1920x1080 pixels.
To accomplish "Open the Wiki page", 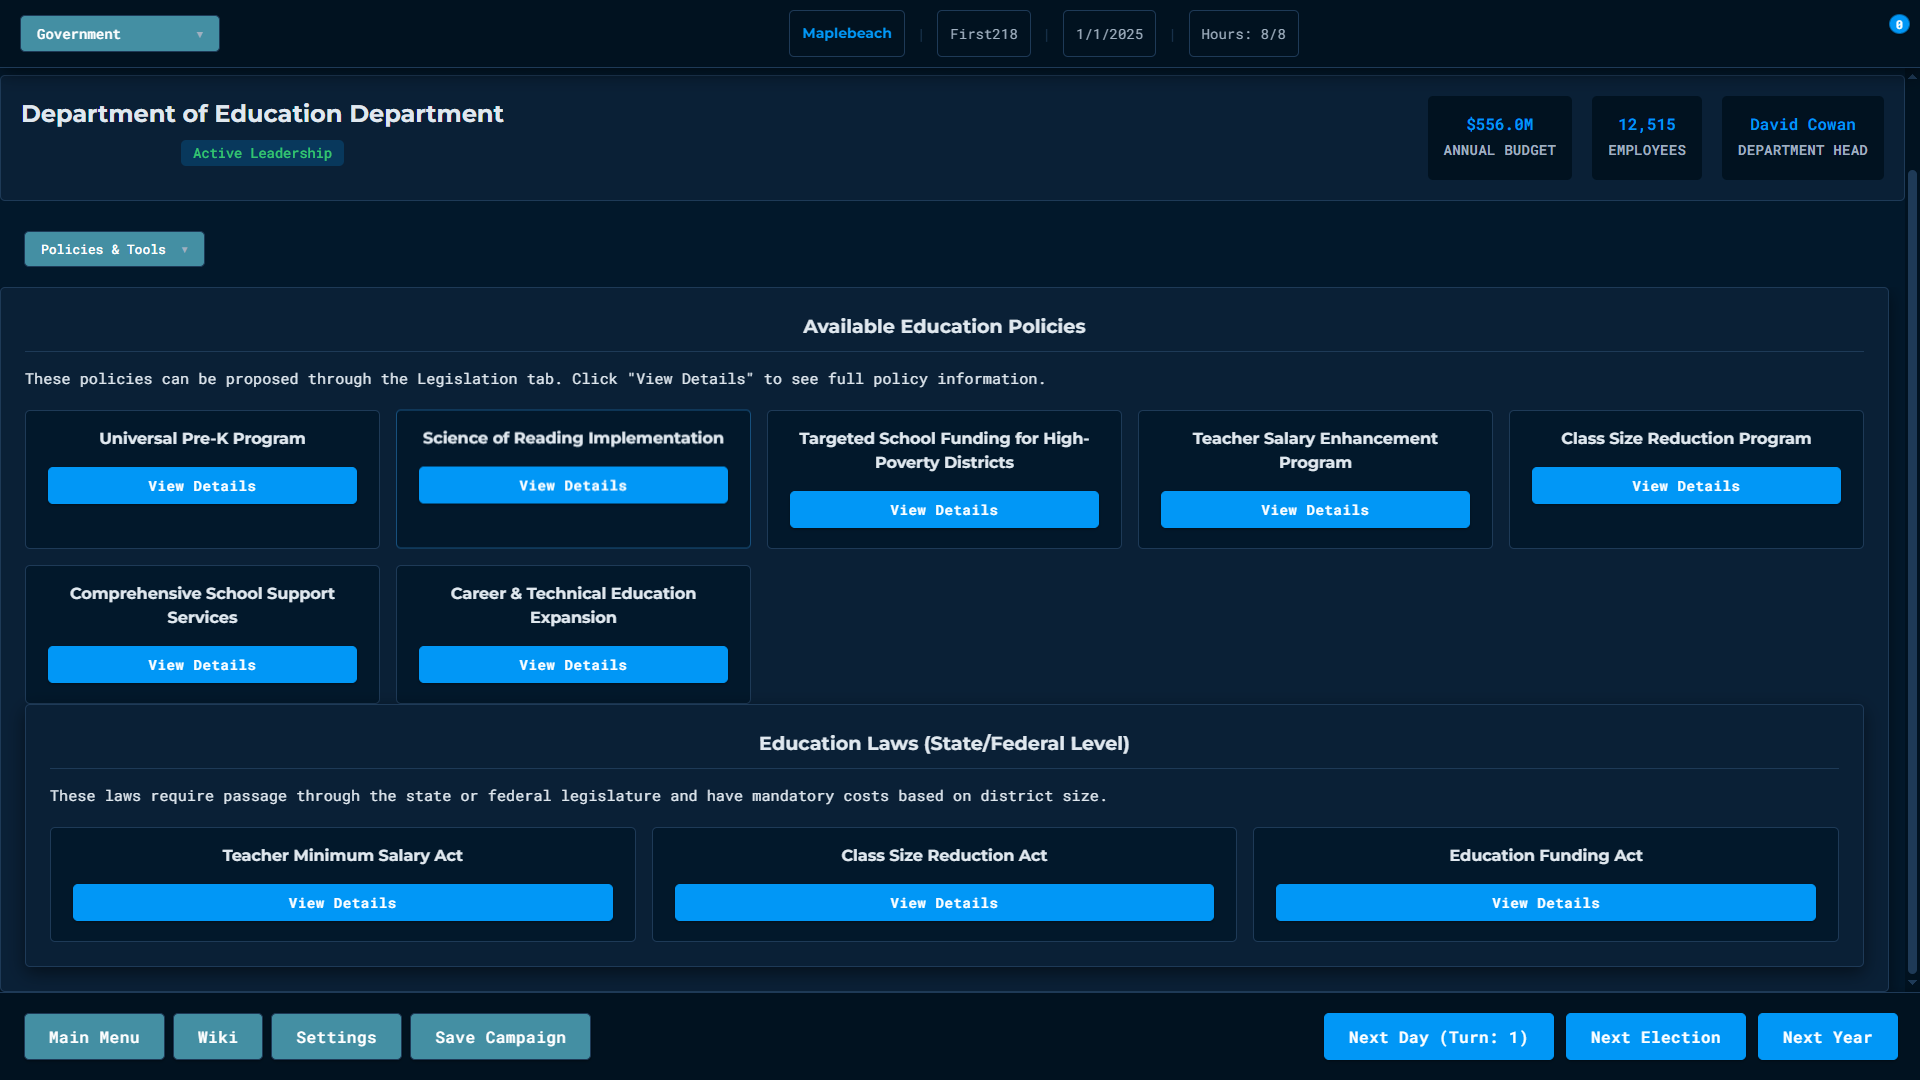I will [x=218, y=1037].
